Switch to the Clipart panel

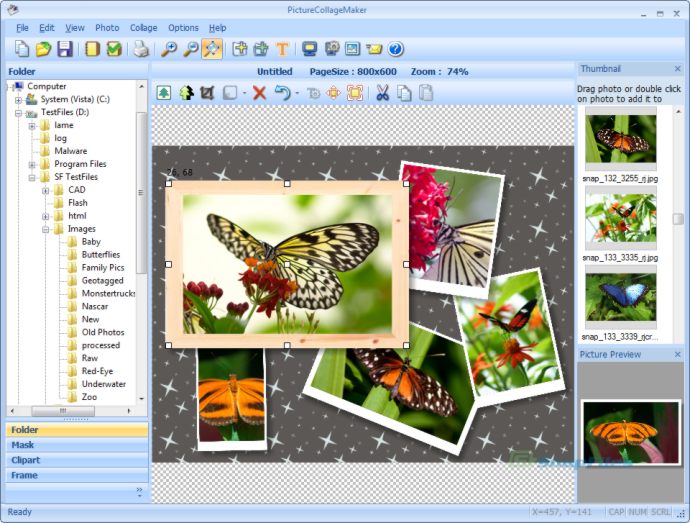(x=26, y=460)
